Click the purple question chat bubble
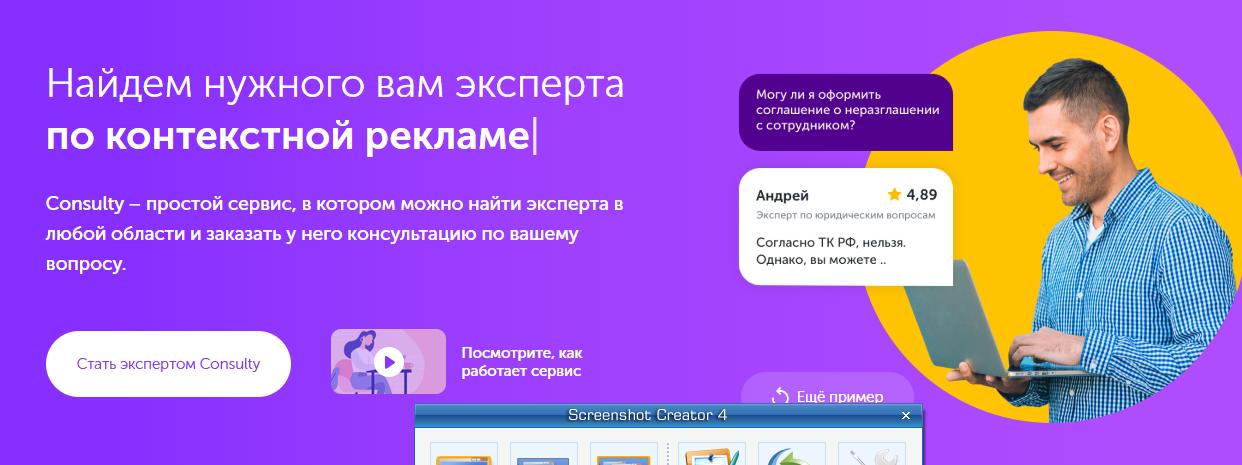This screenshot has height=465, width=1242. [845, 111]
